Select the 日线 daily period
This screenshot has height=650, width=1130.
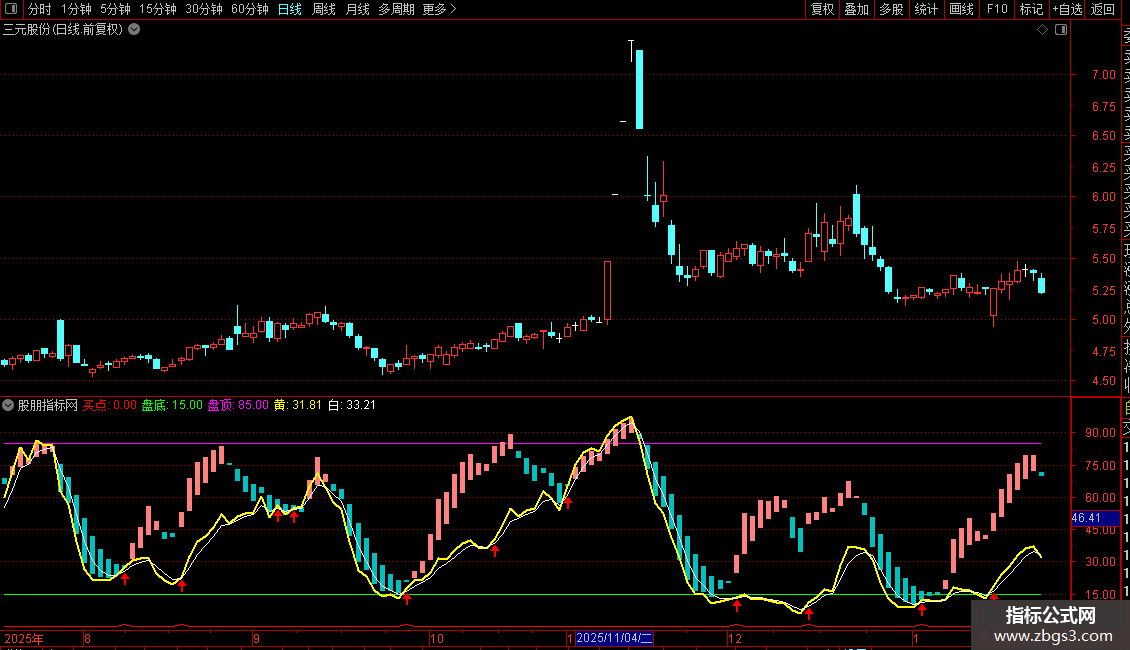290,9
